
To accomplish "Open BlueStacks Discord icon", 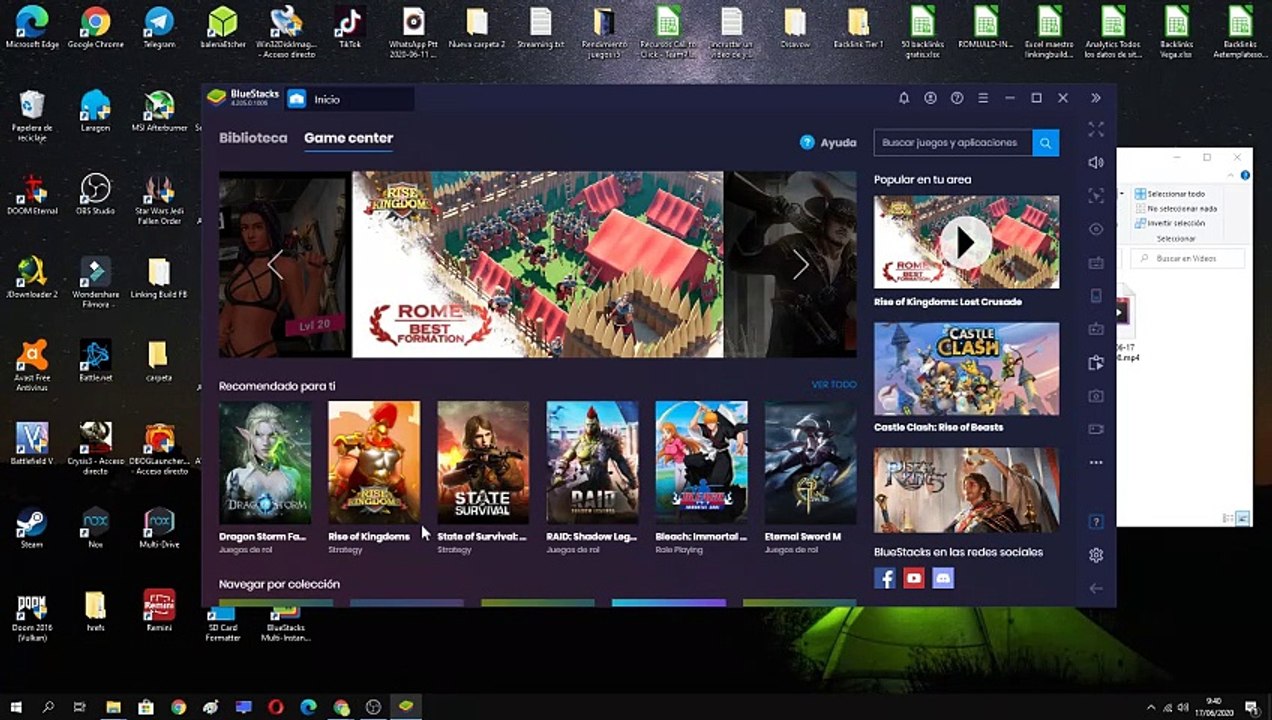I will coord(943,578).
